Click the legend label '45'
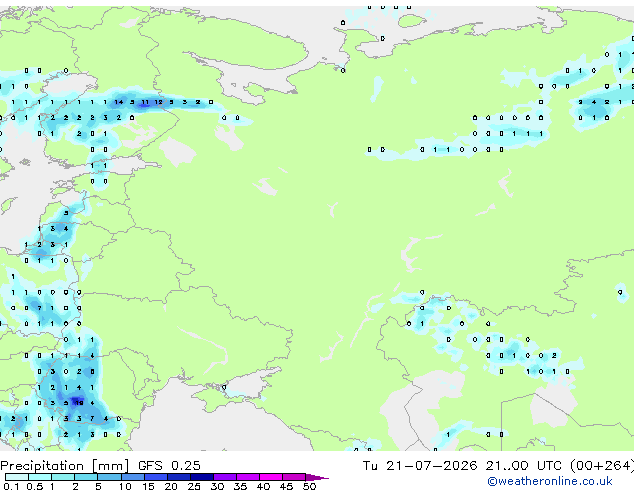The width and height of the screenshot is (634, 490). (x=286, y=486)
